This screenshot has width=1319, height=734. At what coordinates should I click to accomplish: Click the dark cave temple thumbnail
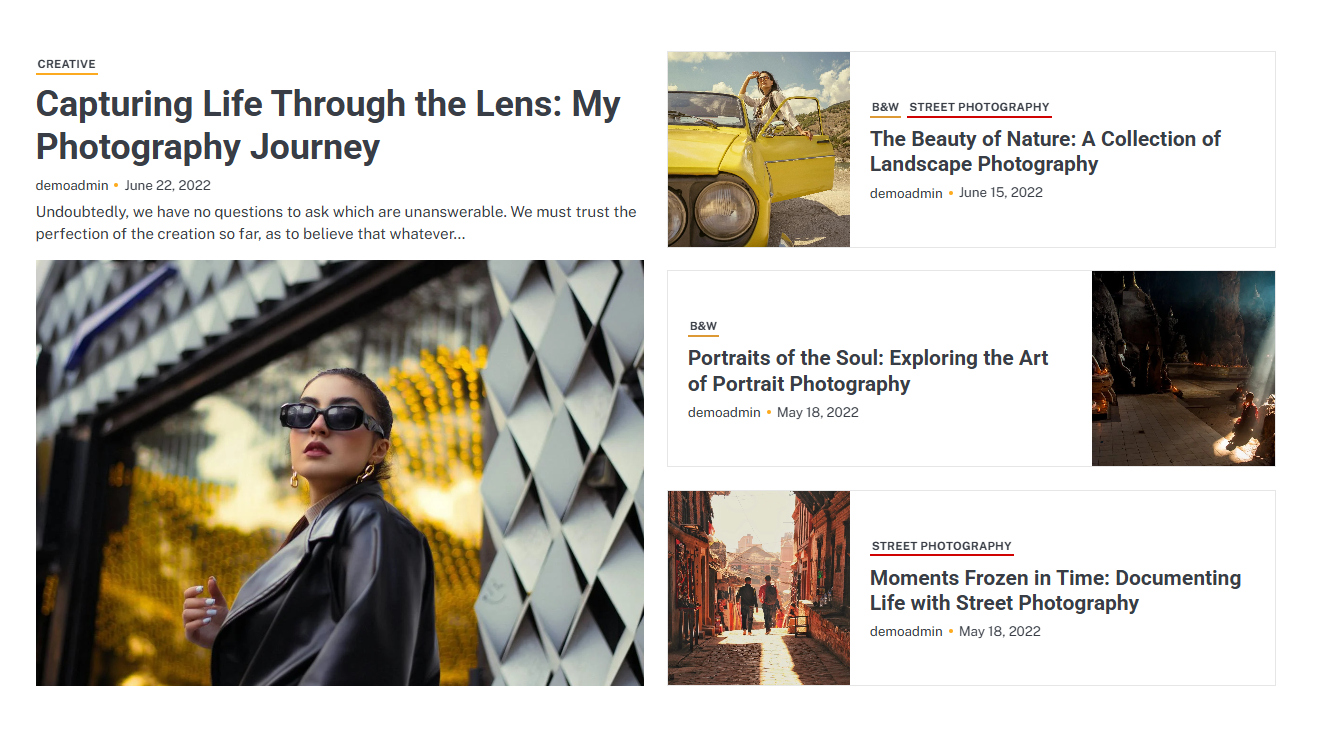coord(1183,368)
